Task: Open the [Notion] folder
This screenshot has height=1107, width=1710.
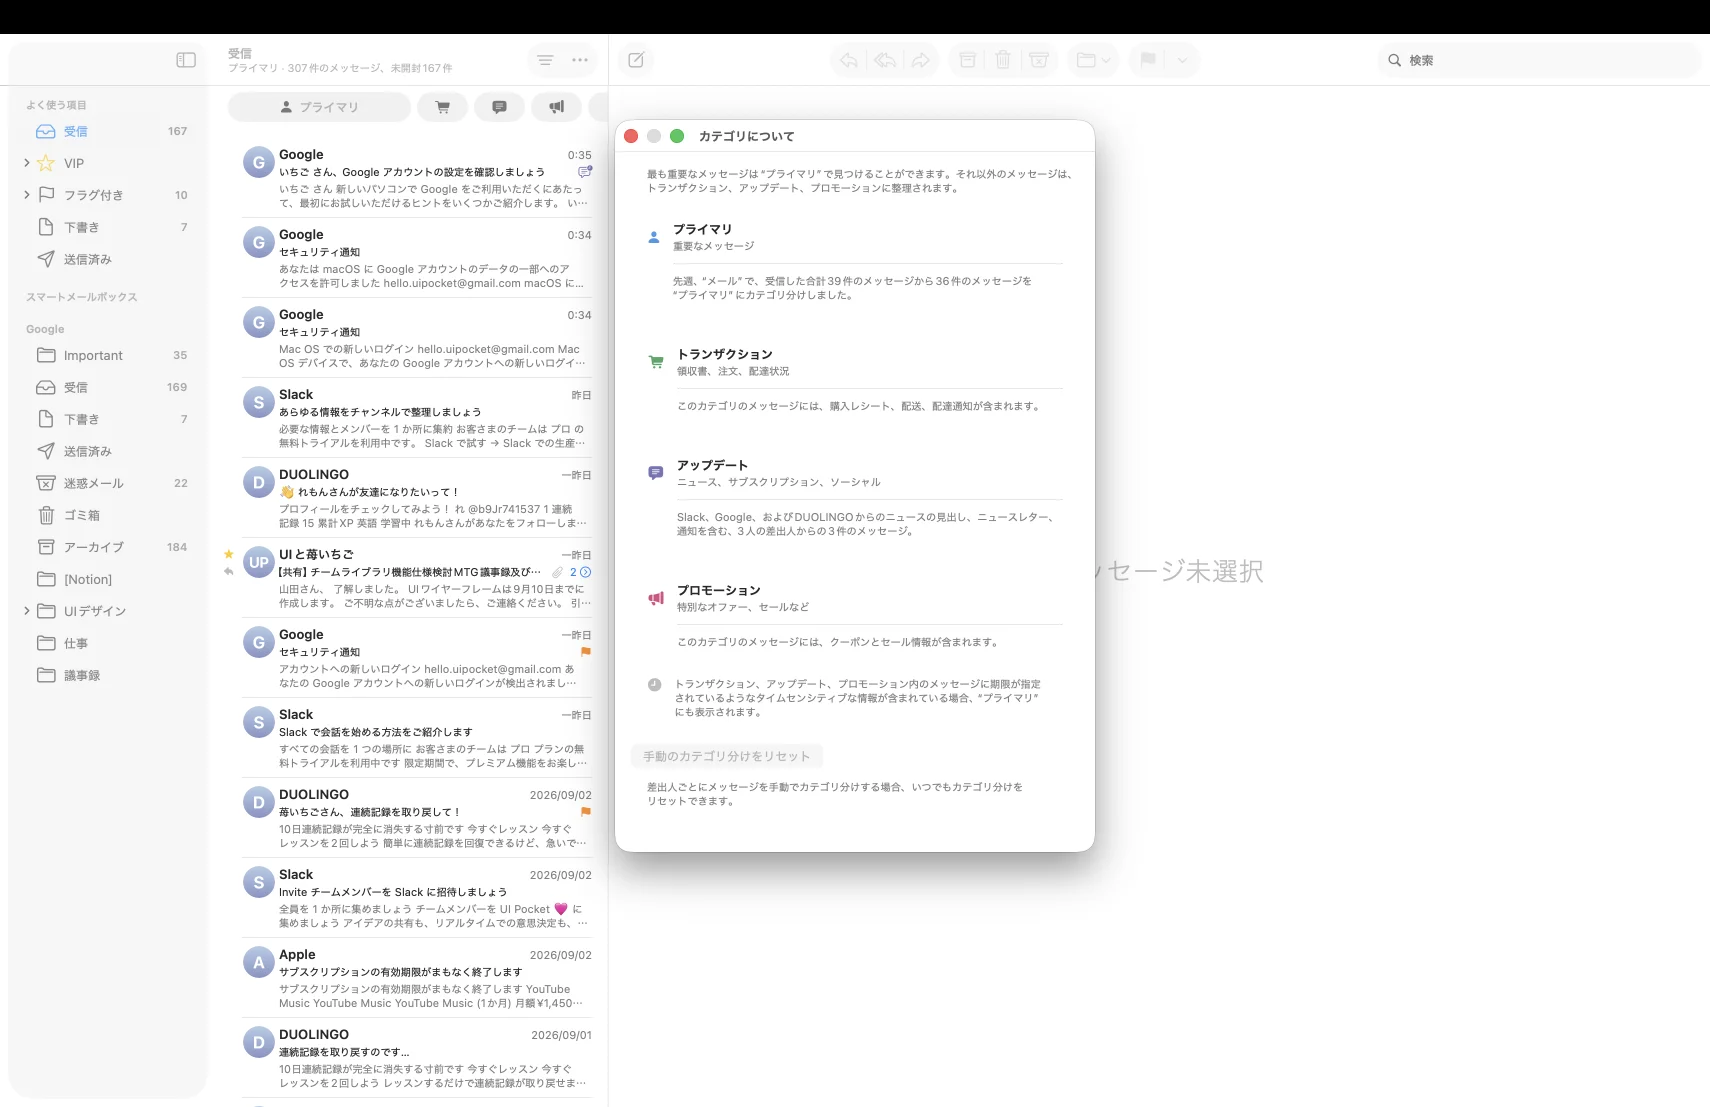Action: click(x=108, y=579)
